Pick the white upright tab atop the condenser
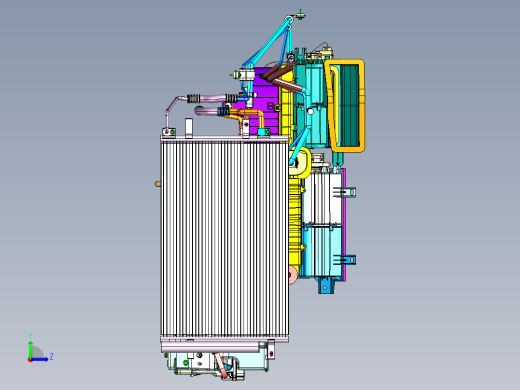 (189, 128)
